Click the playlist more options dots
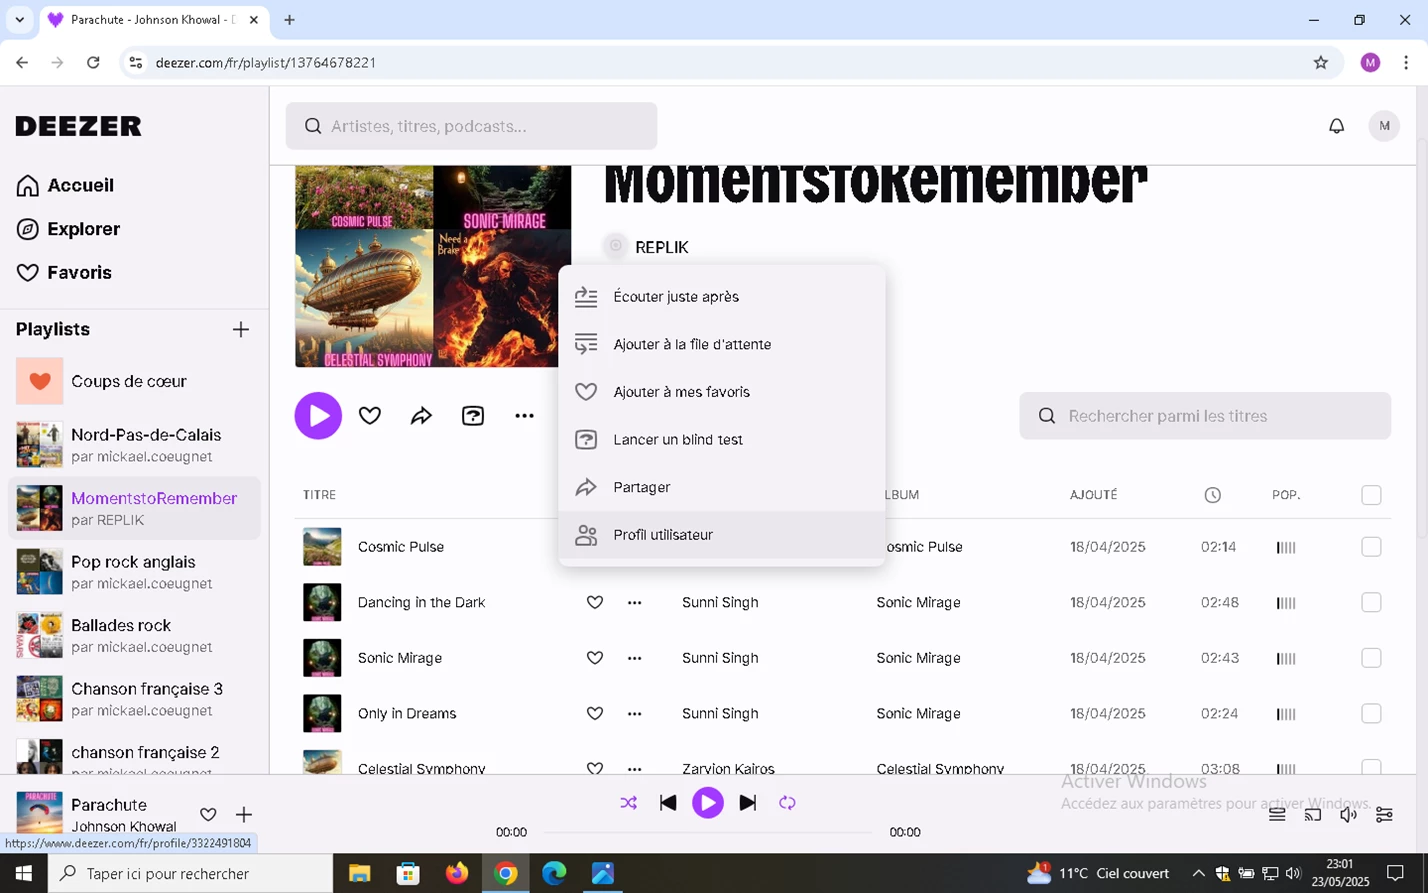This screenshot has height=893, width=1428. [524, 416]
